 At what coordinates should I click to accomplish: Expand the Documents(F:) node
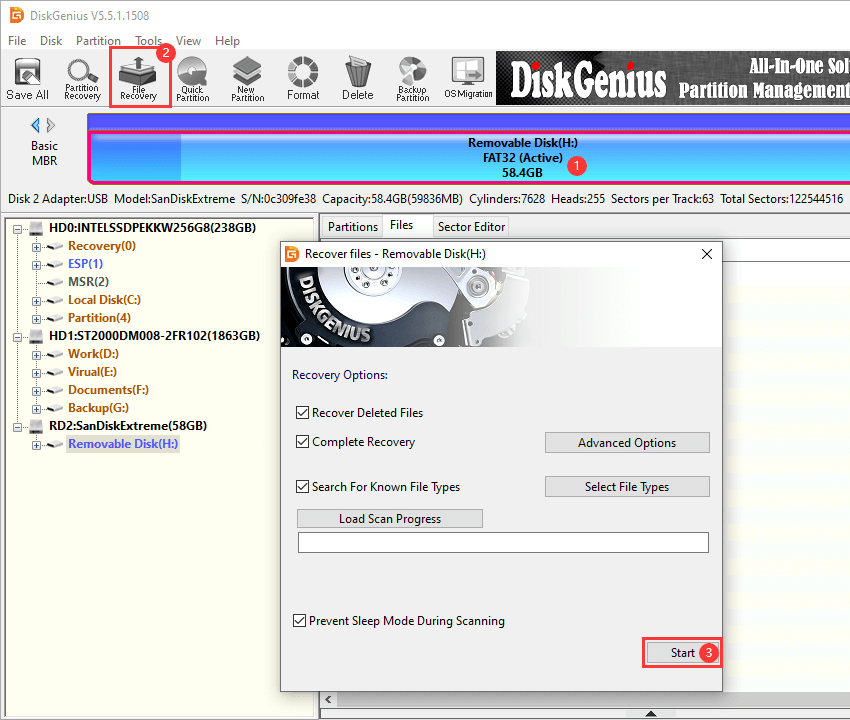(x=36, y=391)
